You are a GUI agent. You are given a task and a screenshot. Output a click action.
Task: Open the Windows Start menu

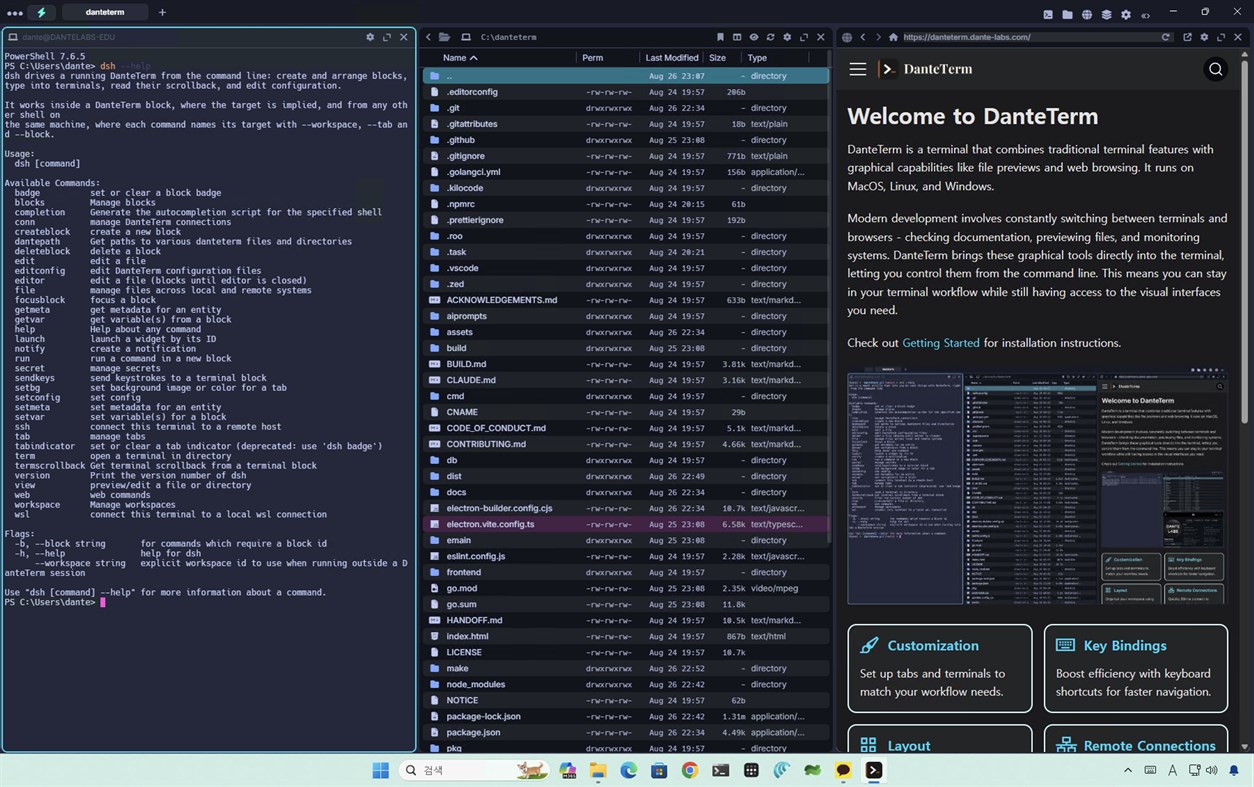pyautogui.click(x=380, y=770)
